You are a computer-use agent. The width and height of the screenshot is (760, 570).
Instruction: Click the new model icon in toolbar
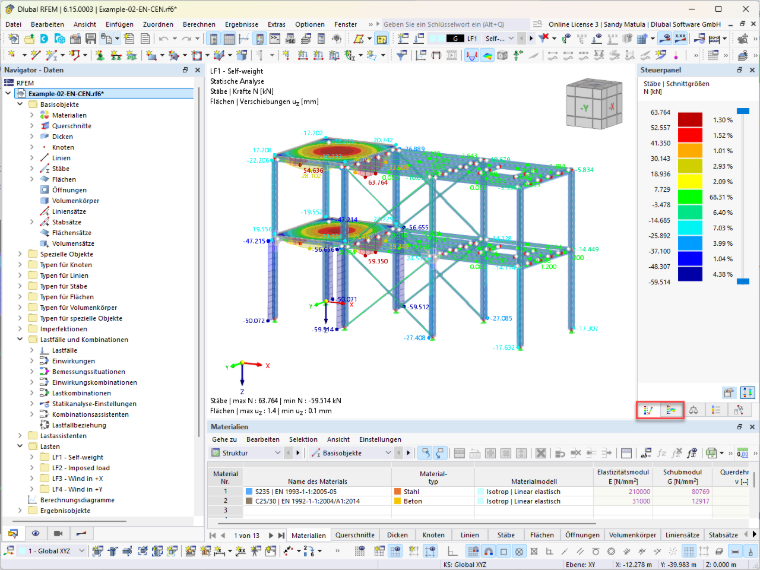pyautogui.click(x=13, y=38)
